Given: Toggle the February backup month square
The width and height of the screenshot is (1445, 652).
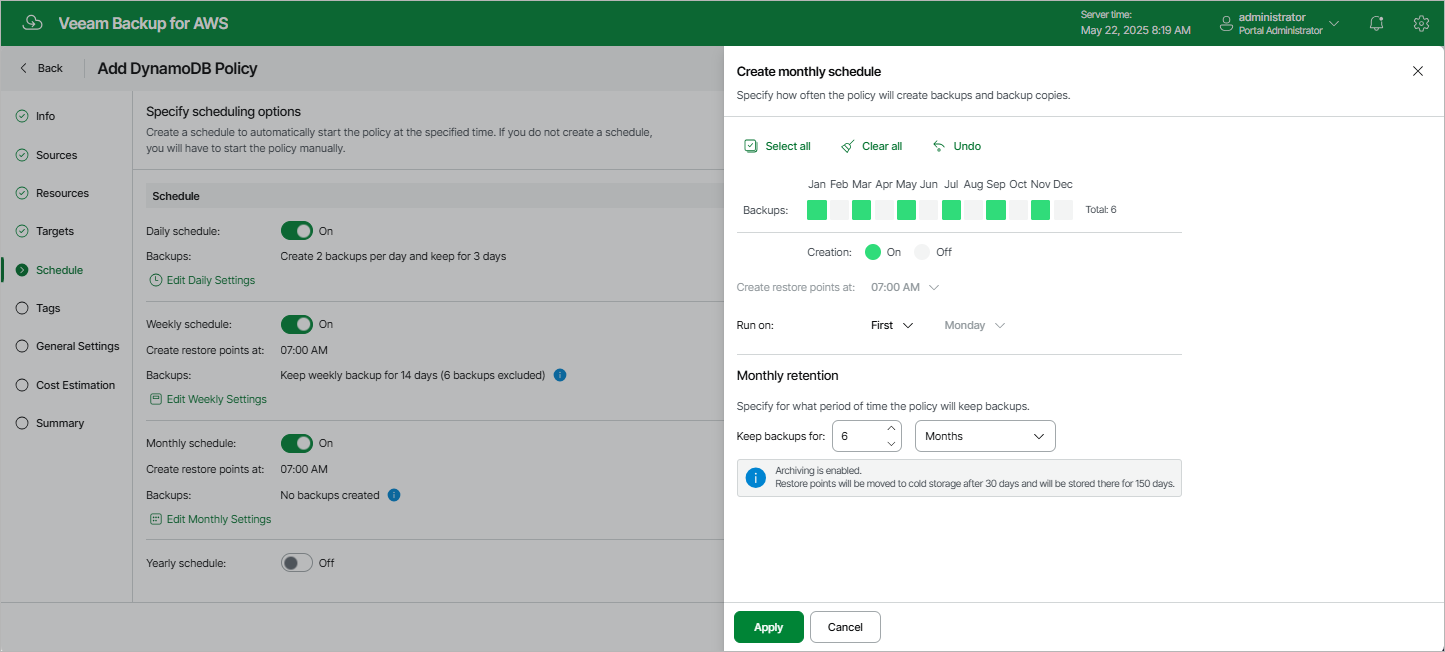Looking at the screenshot, I should [x=839, y=210].
